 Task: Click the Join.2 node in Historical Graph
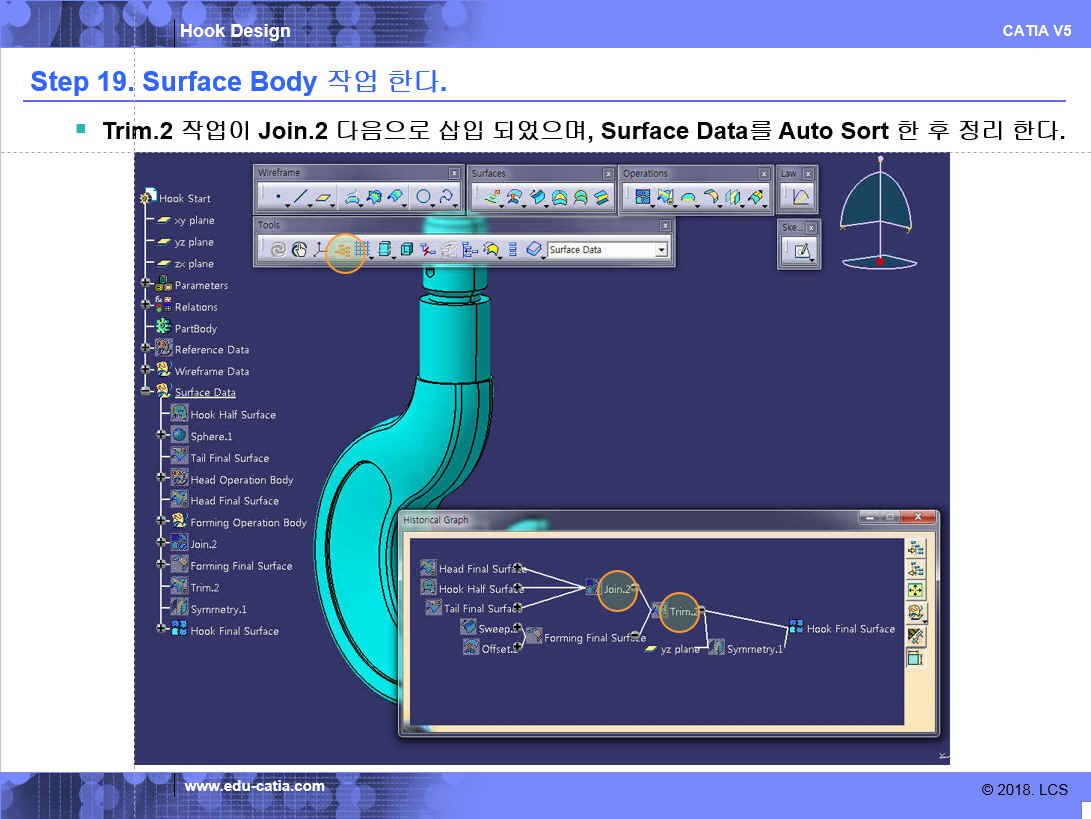point(615,589)
